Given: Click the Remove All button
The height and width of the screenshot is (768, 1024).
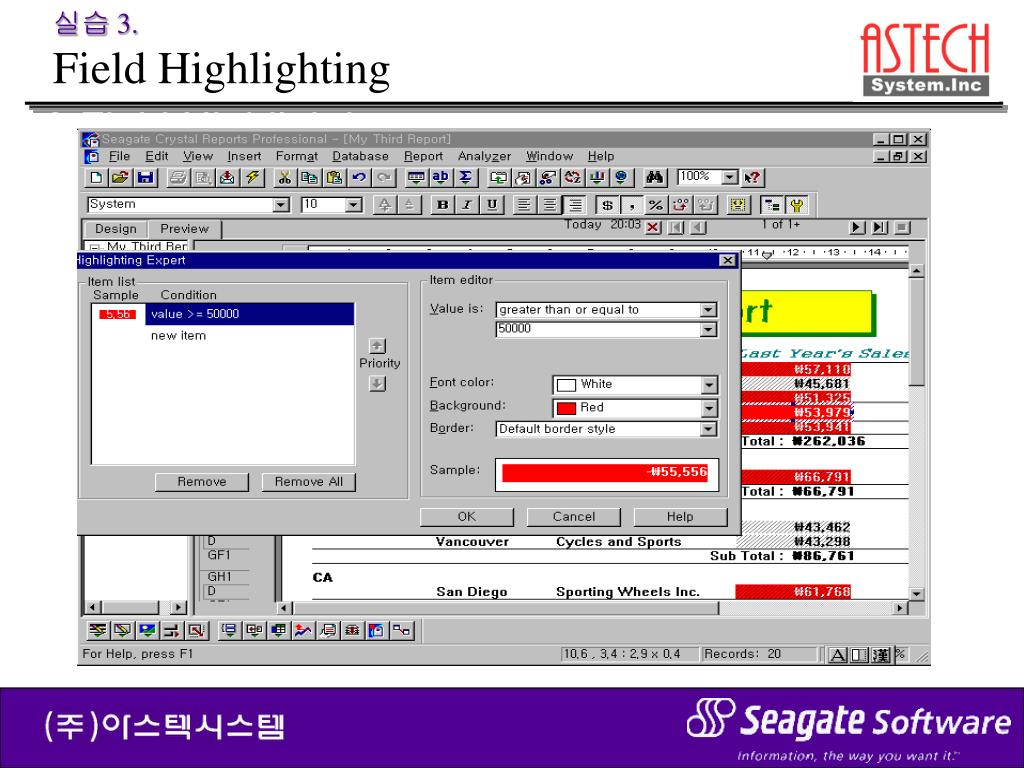Looking at the screenshot, I should click(x=308, y=481).
